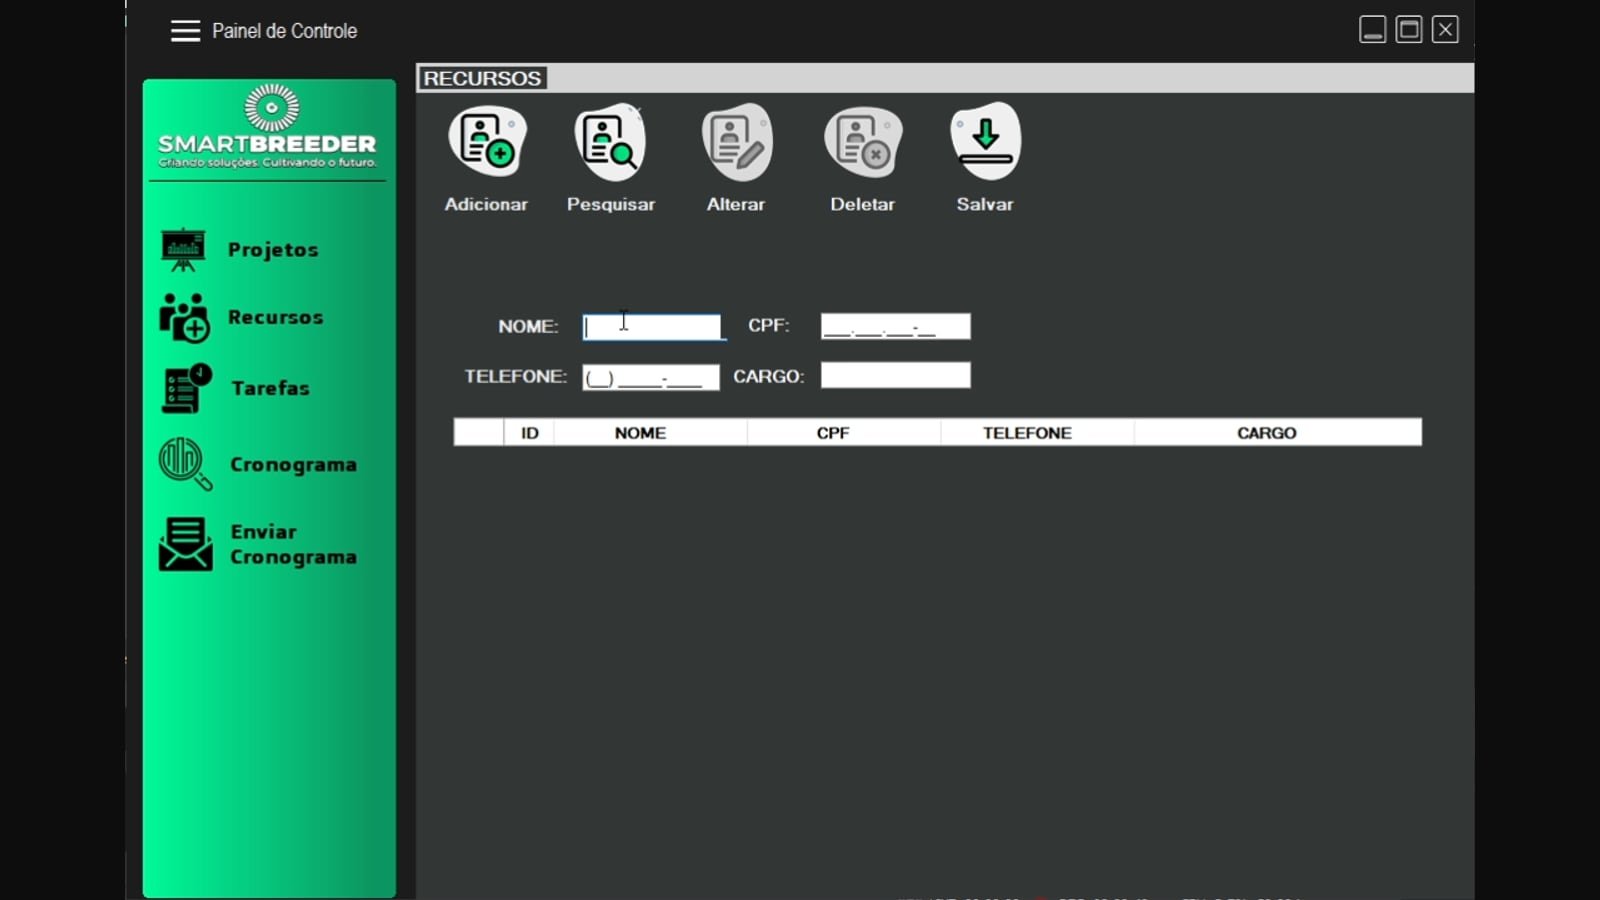Click the CPF masked input field
The height and width of the screenshot is (900, 1600).
pyautogui.click(x=896, y=326)
